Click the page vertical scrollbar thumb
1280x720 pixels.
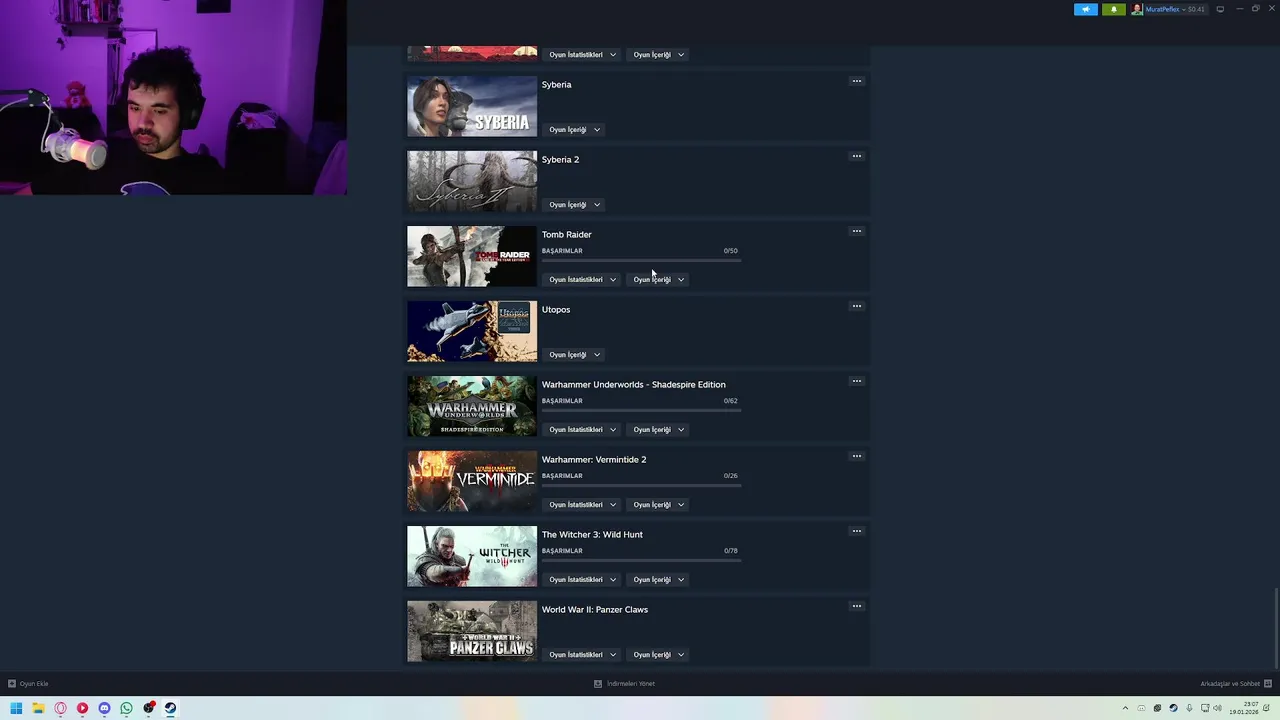(x=1276, y=628)
